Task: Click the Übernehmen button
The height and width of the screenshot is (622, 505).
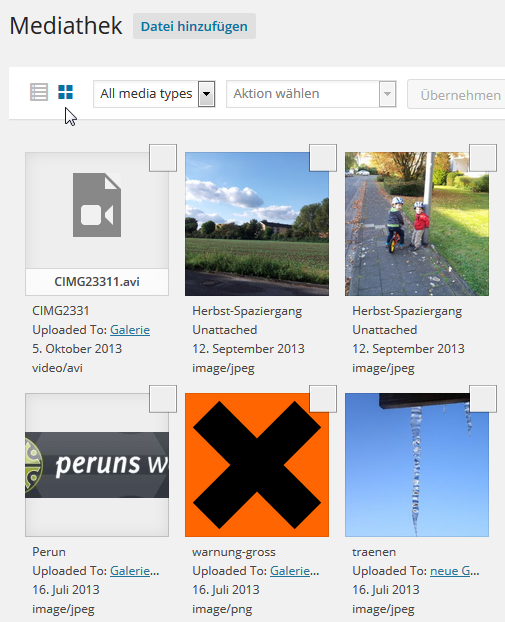Action: (456, 95)
